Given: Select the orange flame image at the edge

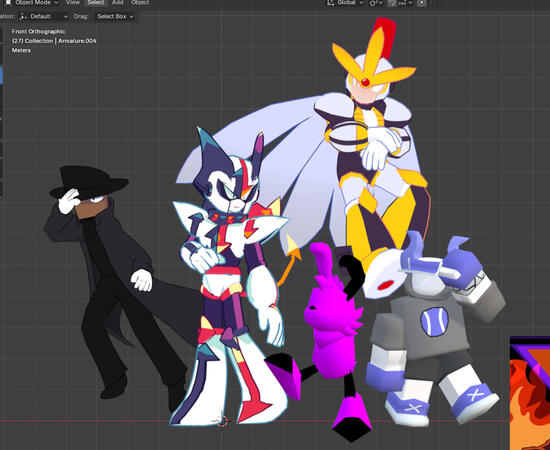Looking at the screenshot, I should [x=530, y=393].
